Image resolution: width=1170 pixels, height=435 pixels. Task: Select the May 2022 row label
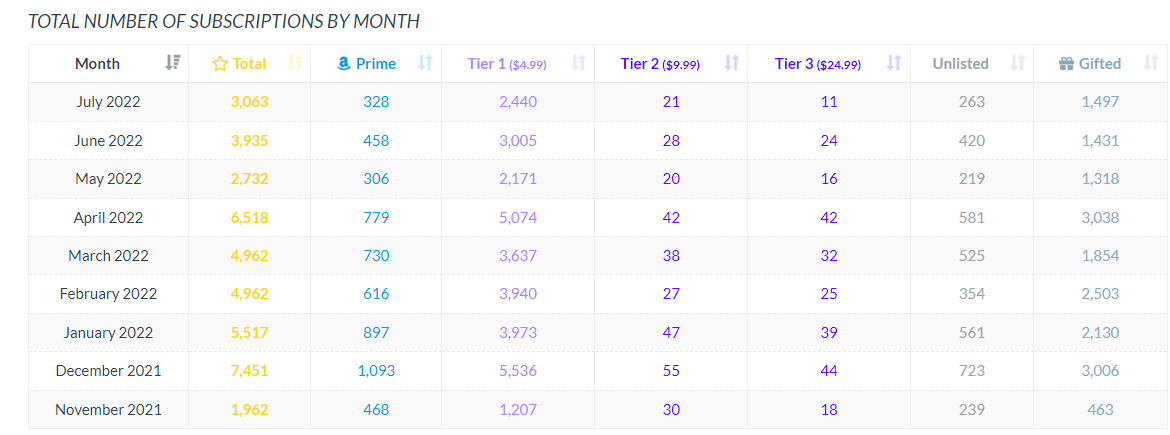click(108, 179)
